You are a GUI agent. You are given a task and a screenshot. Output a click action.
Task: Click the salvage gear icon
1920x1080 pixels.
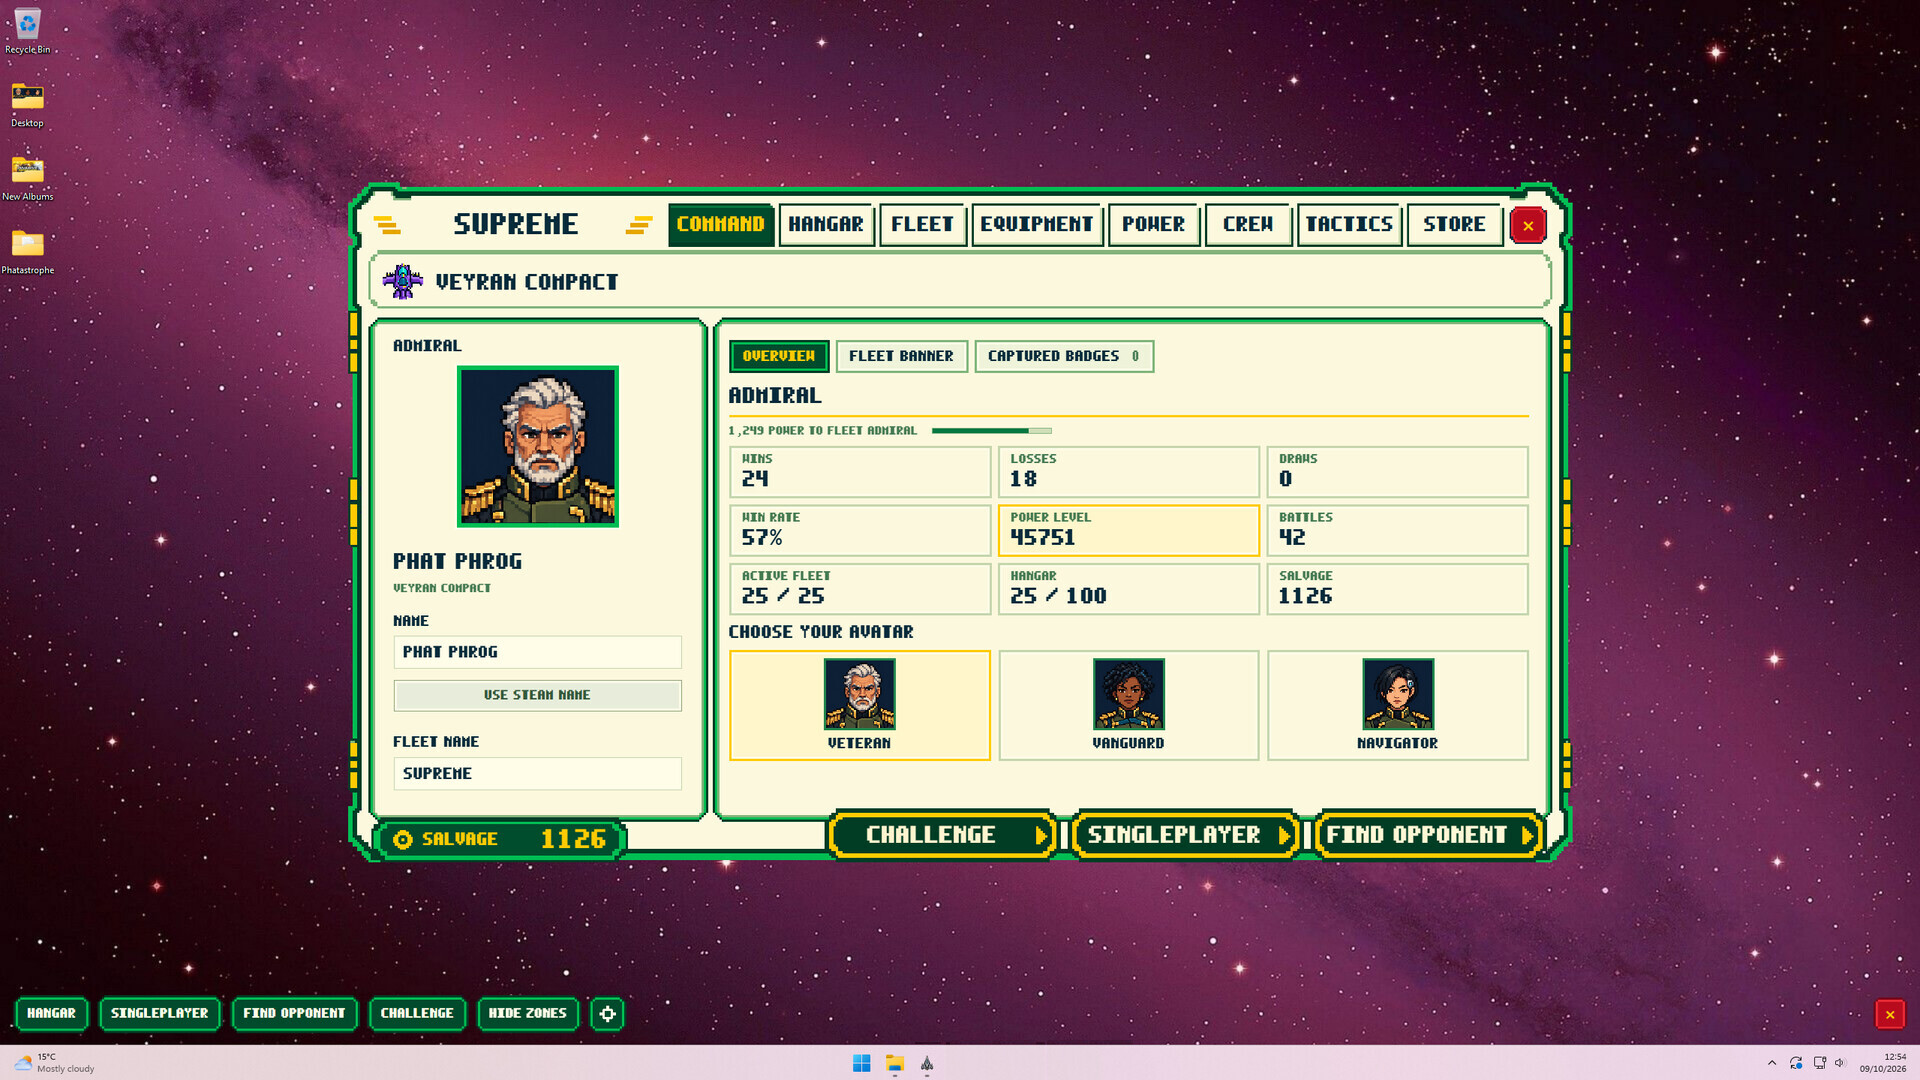click(x=403, y=840)
